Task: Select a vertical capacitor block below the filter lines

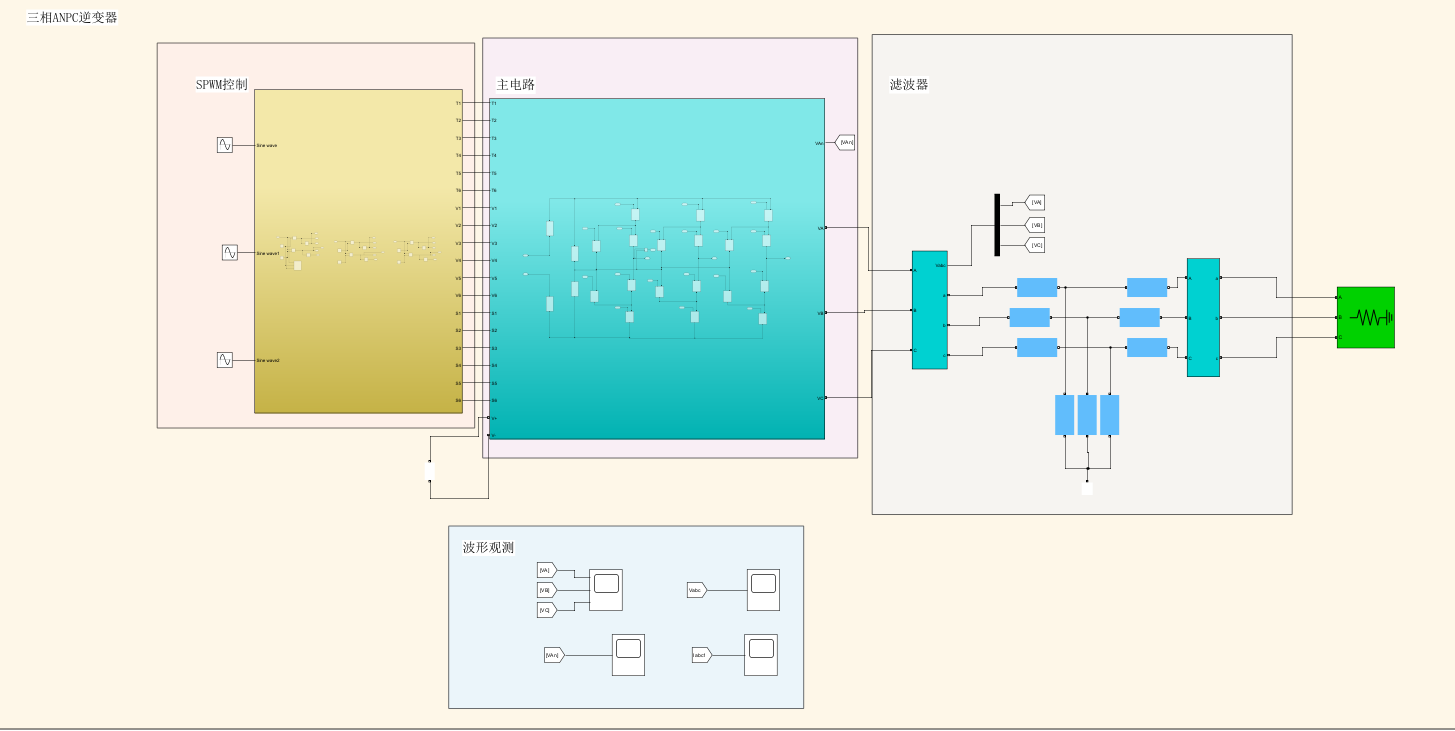Action: [x=1087, y=416]
